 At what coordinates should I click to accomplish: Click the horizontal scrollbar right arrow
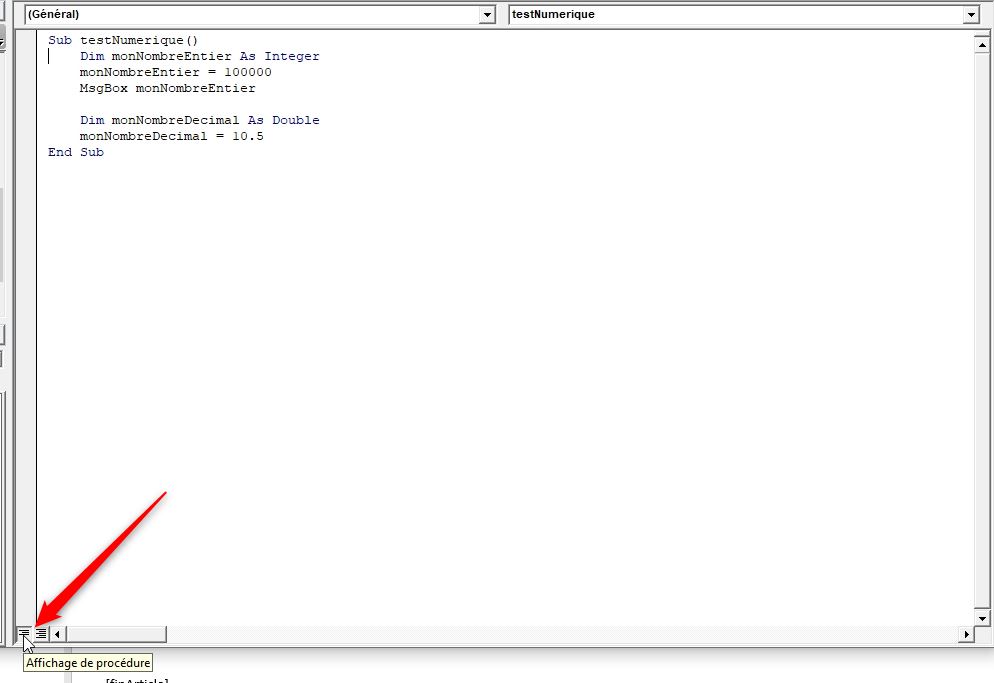[x=966, y=634]
